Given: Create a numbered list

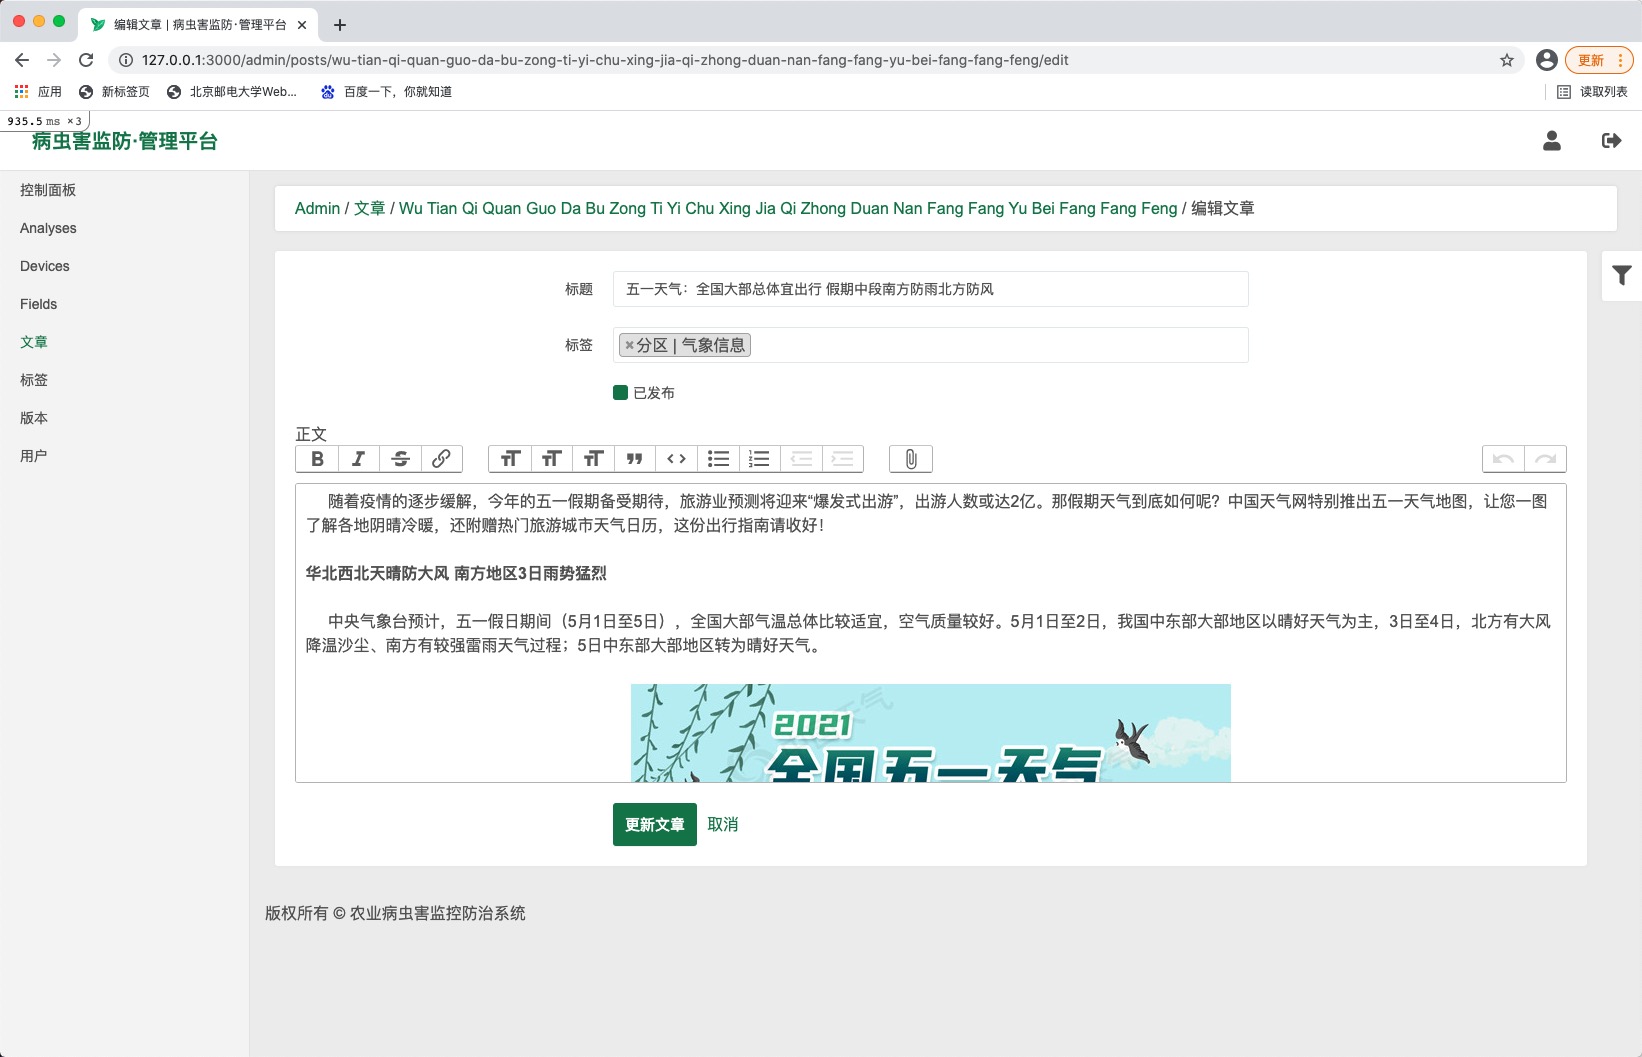Looking at the screenshot, I should click(x=760, y=459).
